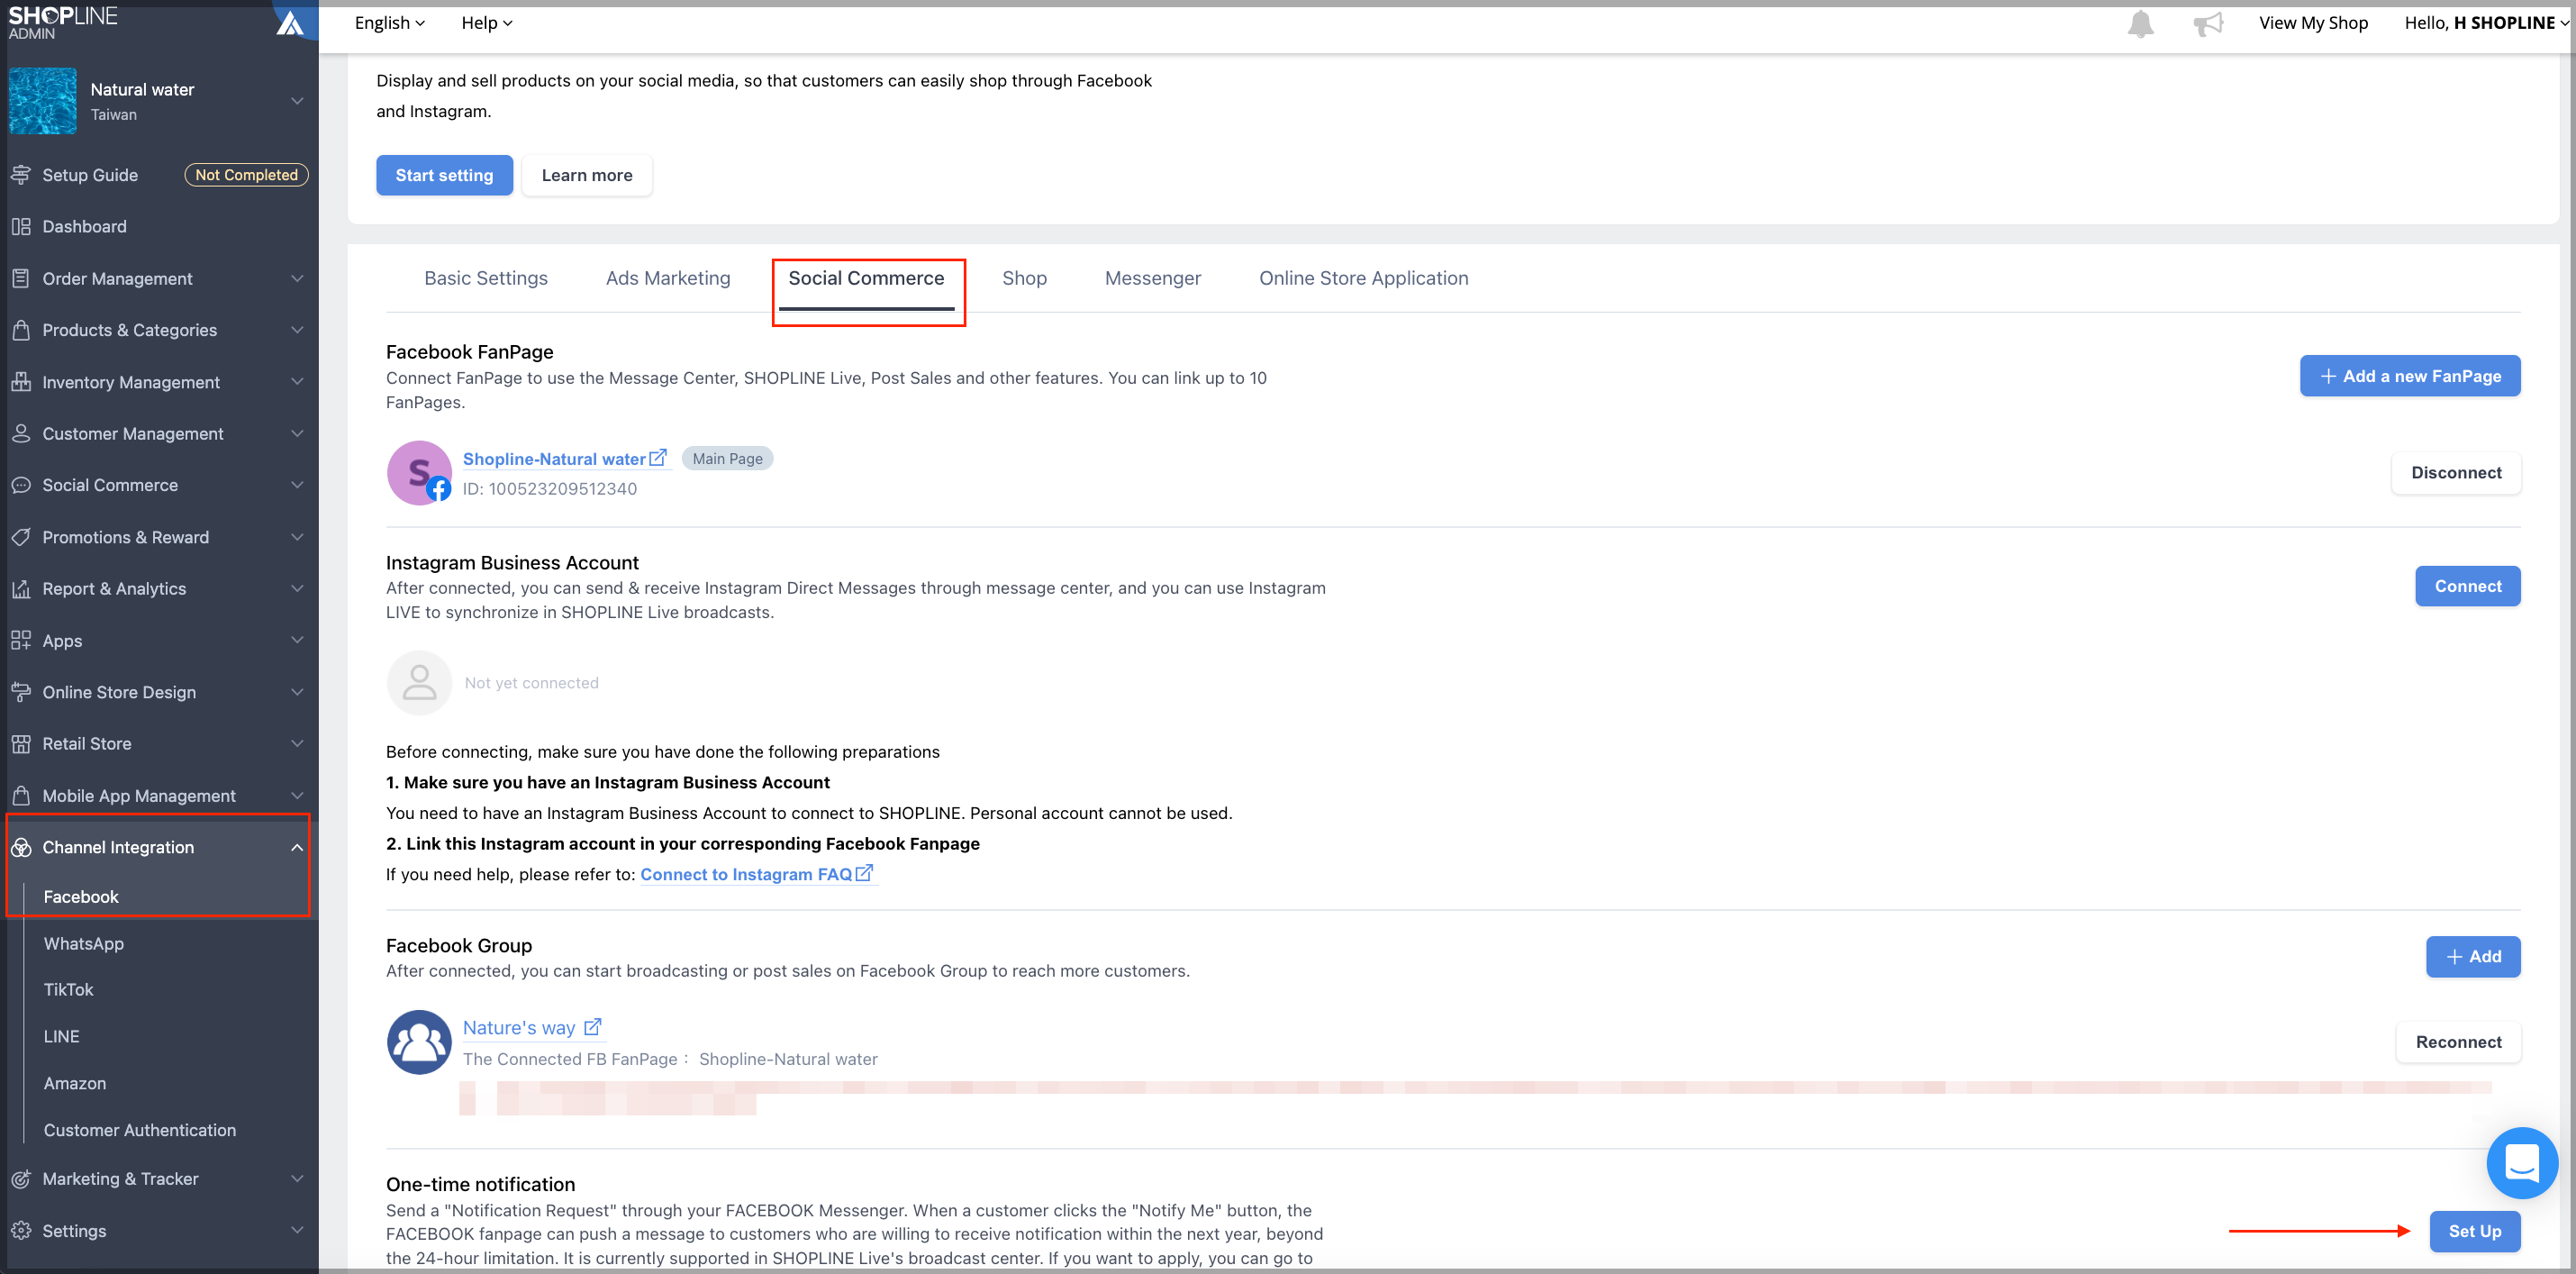The width and height of the screenshot is (2576, 1274).
Task: Expand the Products & Categories chevron
Action: [x=297, y=330]
